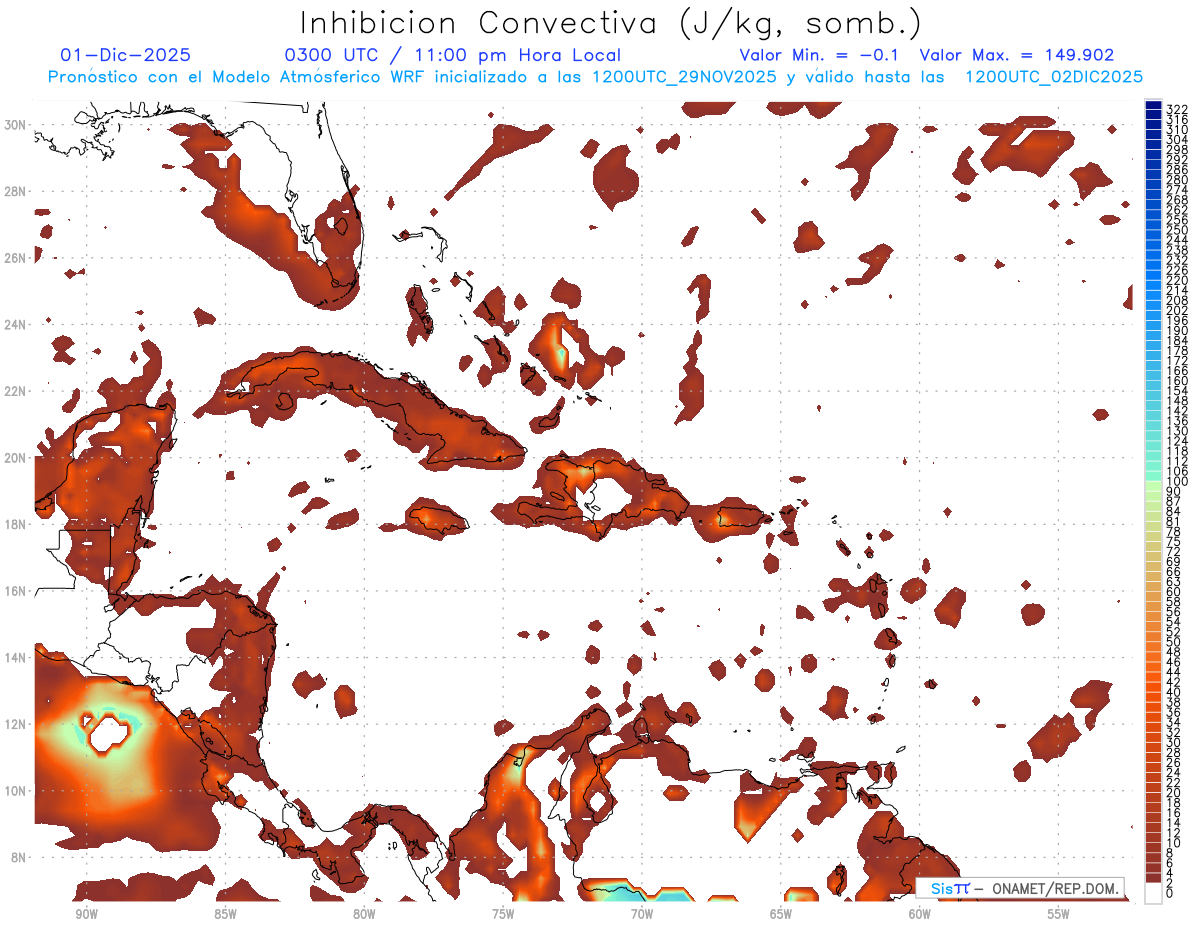Click the '1200UTC_02DIC2025' valid-until time

1054,77
